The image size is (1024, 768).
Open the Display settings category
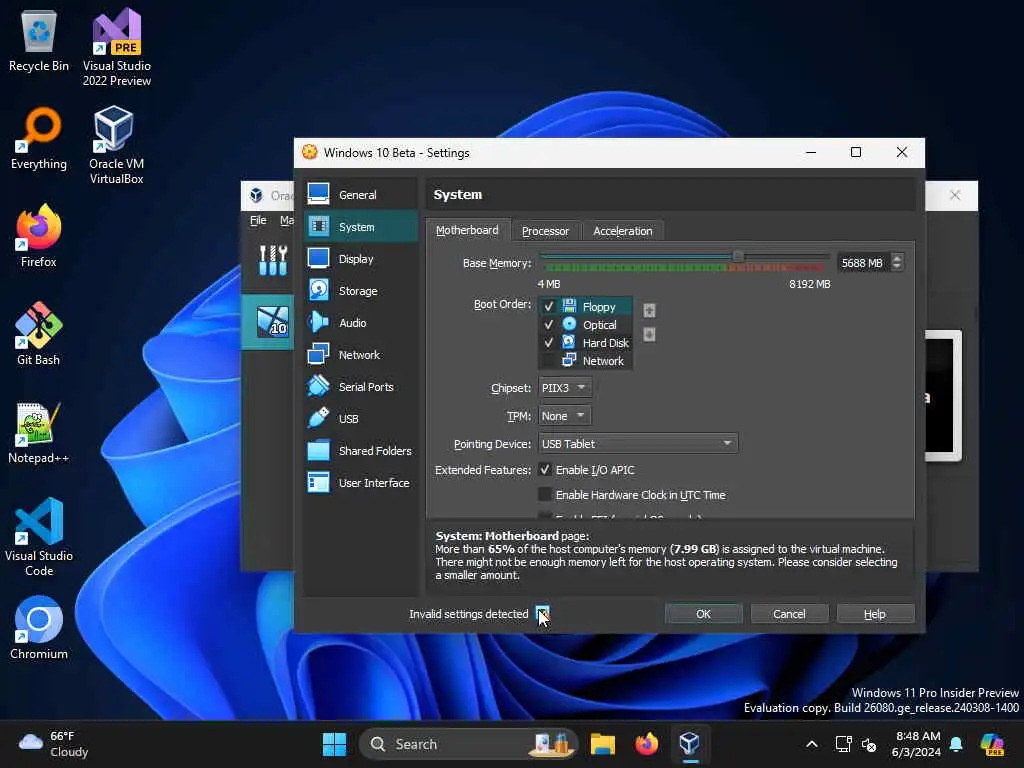(x=360, y=259)
